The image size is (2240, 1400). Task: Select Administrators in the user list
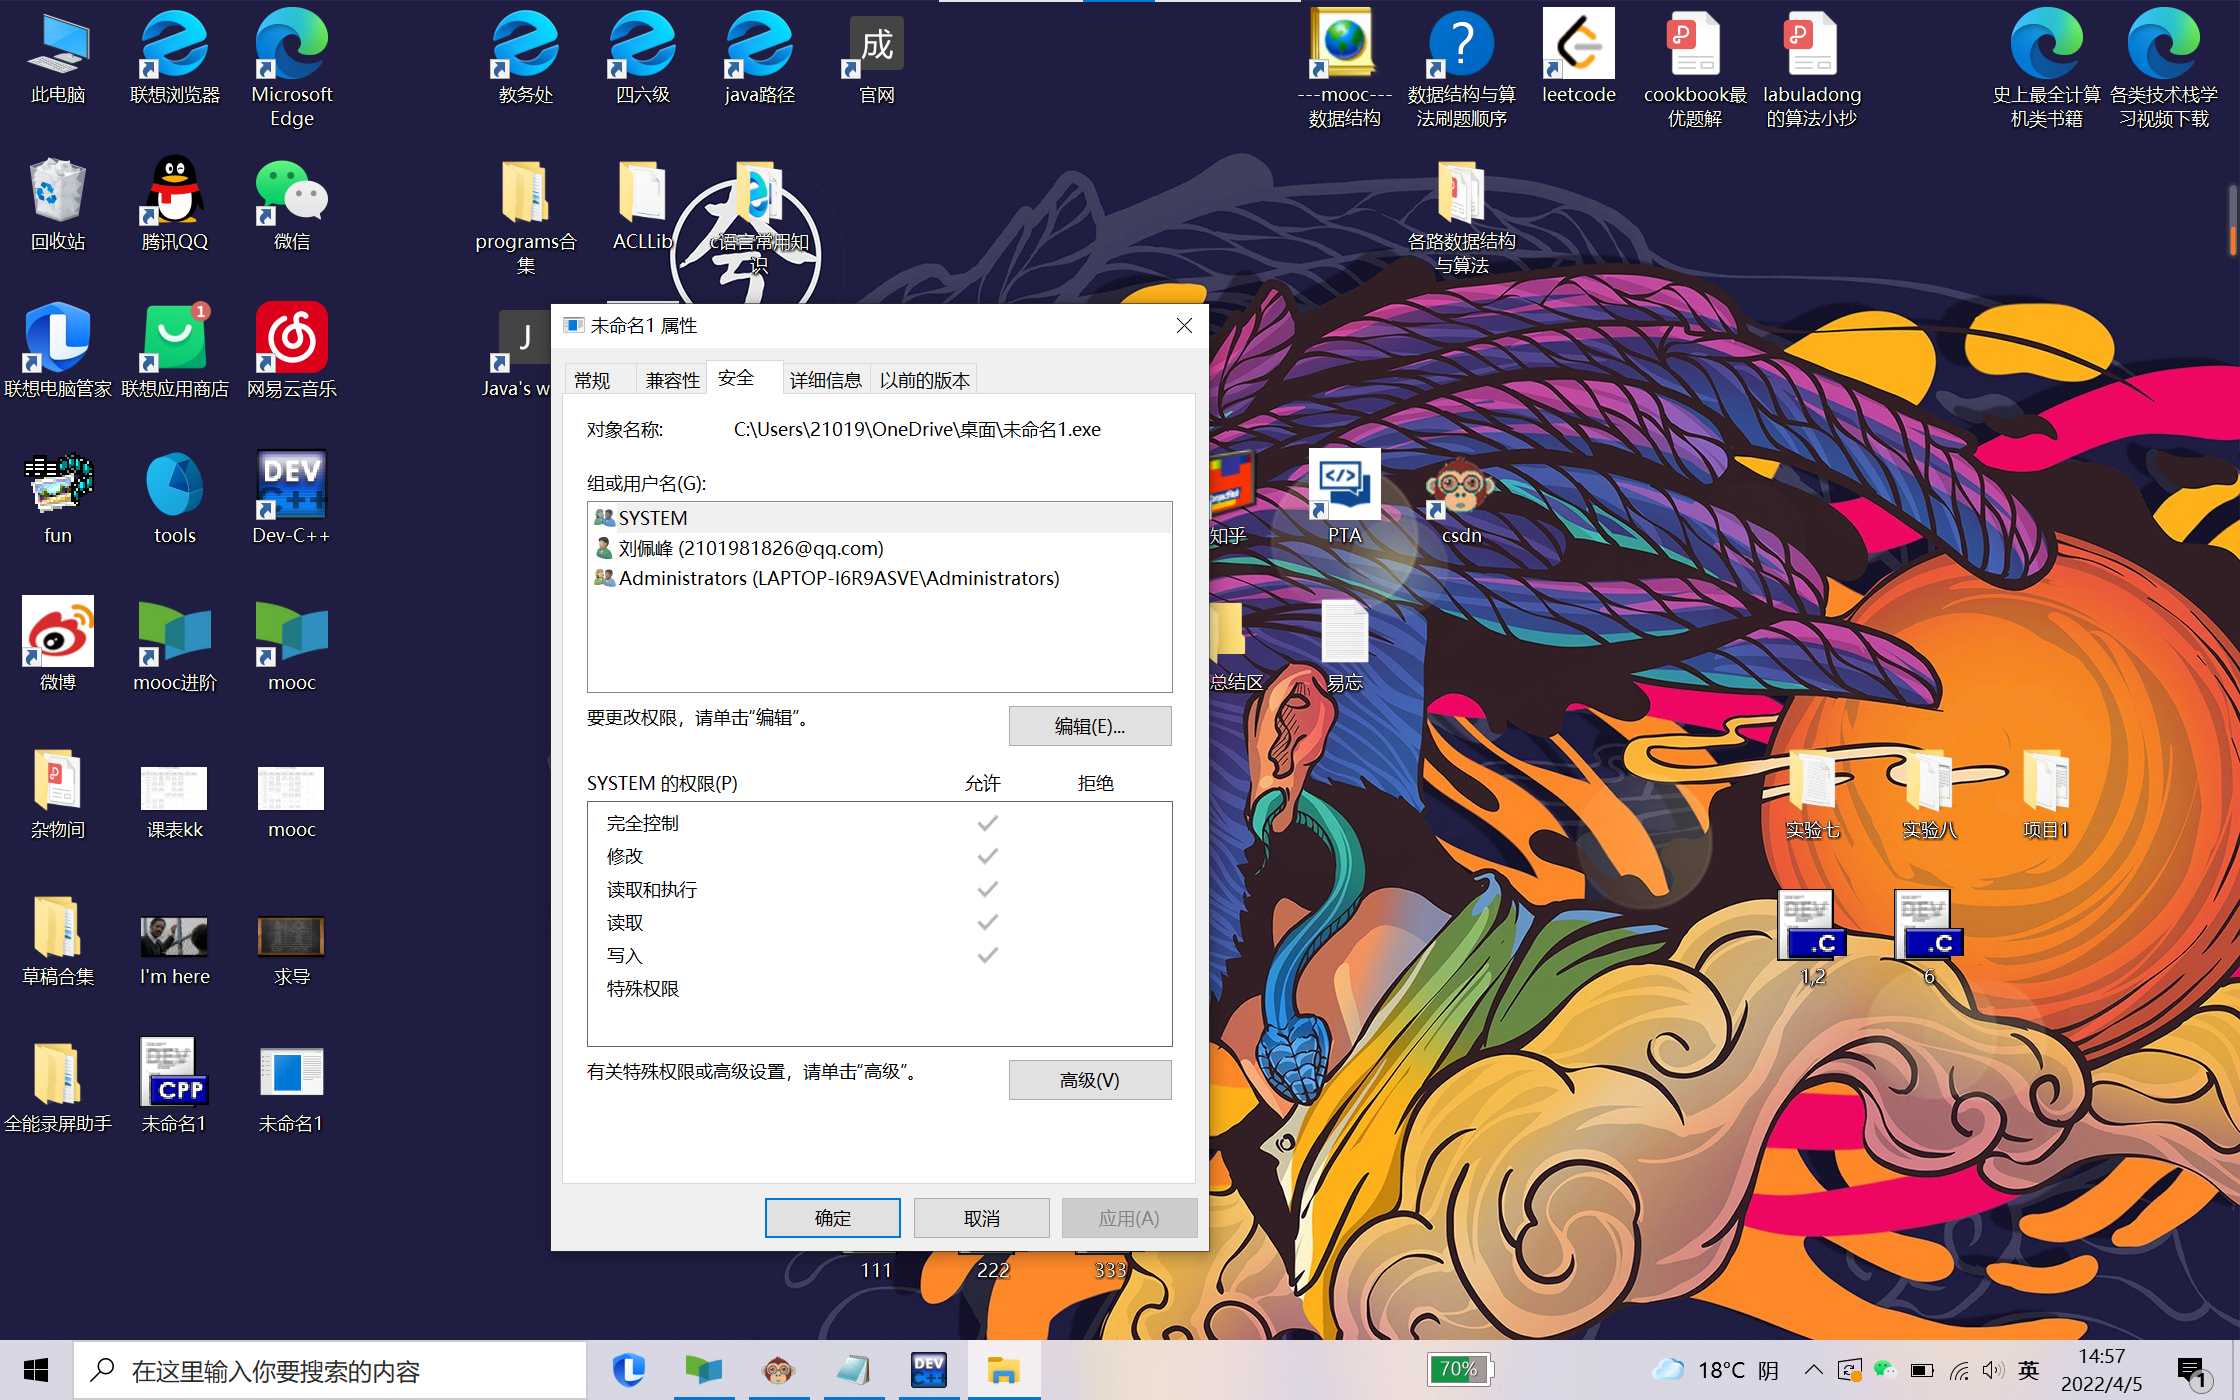tap(838, 578)
